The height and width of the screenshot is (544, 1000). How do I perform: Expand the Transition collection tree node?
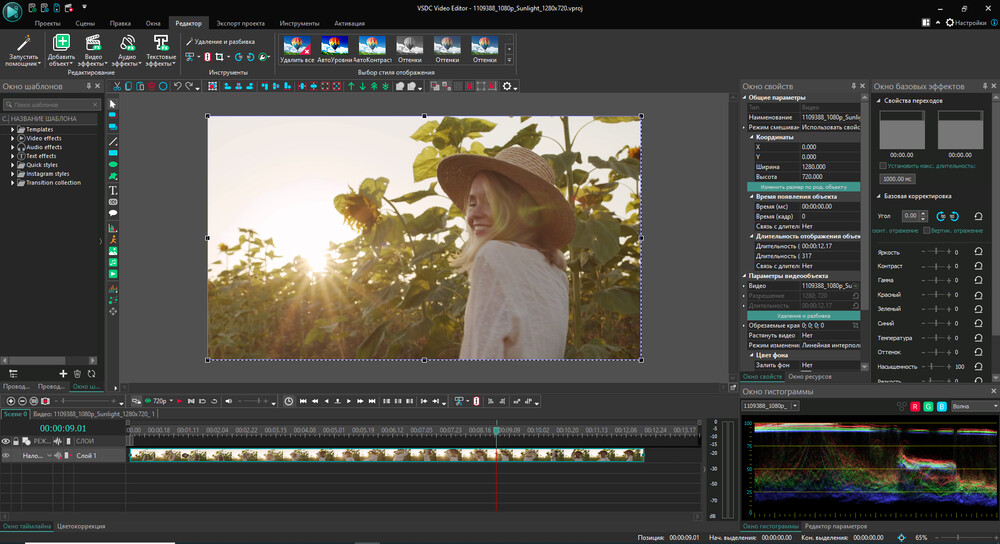coord(12,182)
